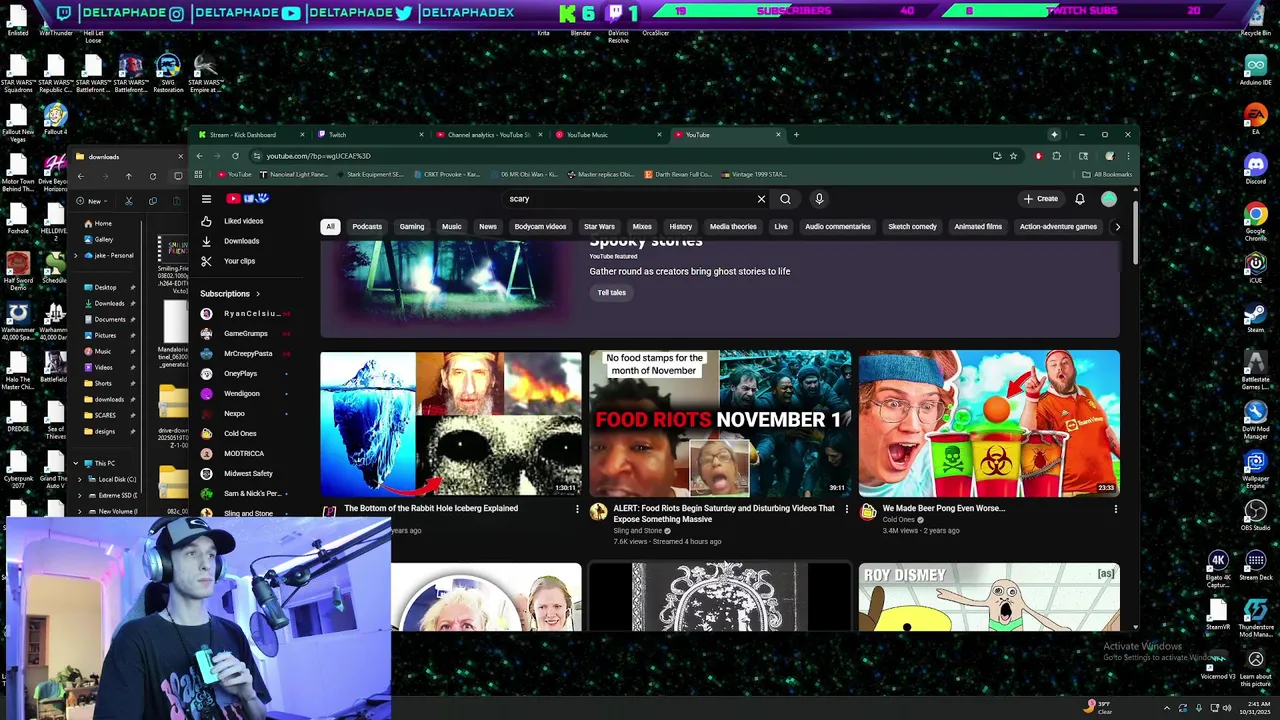
Task: Open the YouTube hamburger guide menu
Action: (206, 198)
